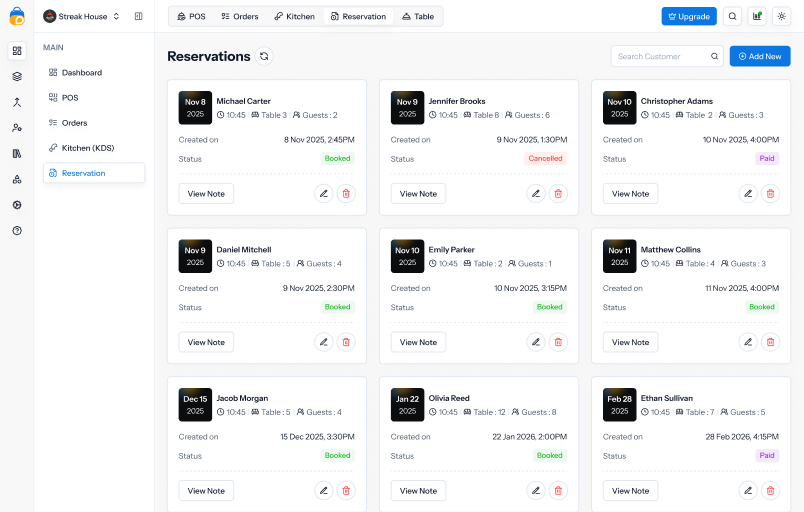Edit Emily Parker's reservation
The width and height of the screenshot is (804, 512).
535,342
